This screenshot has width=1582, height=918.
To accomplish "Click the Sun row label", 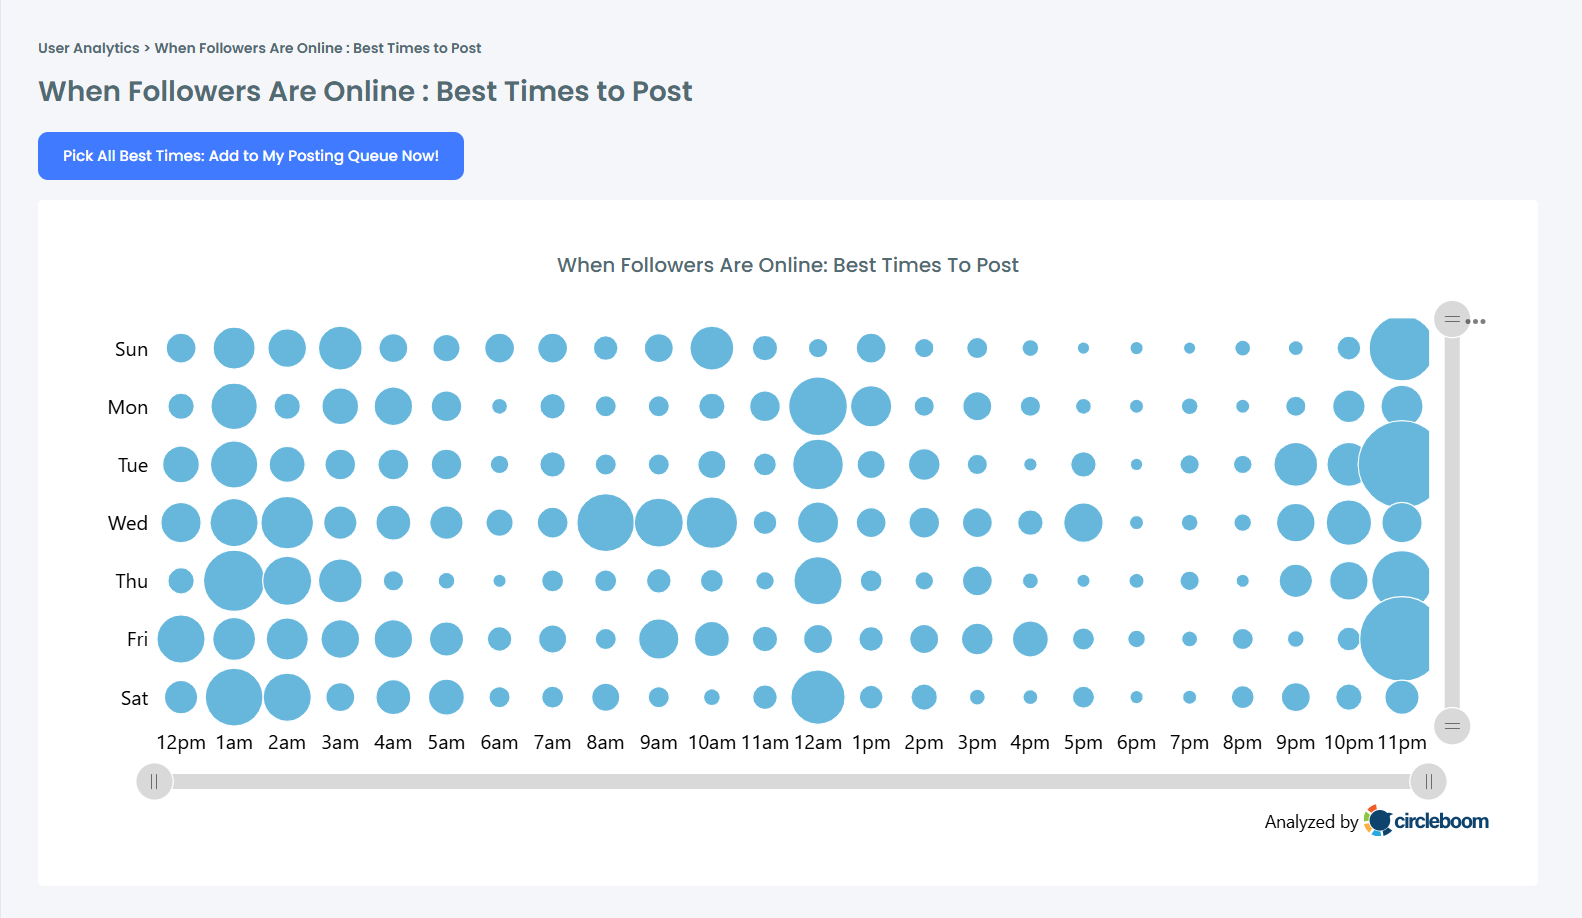I will [x=131, y=349].
